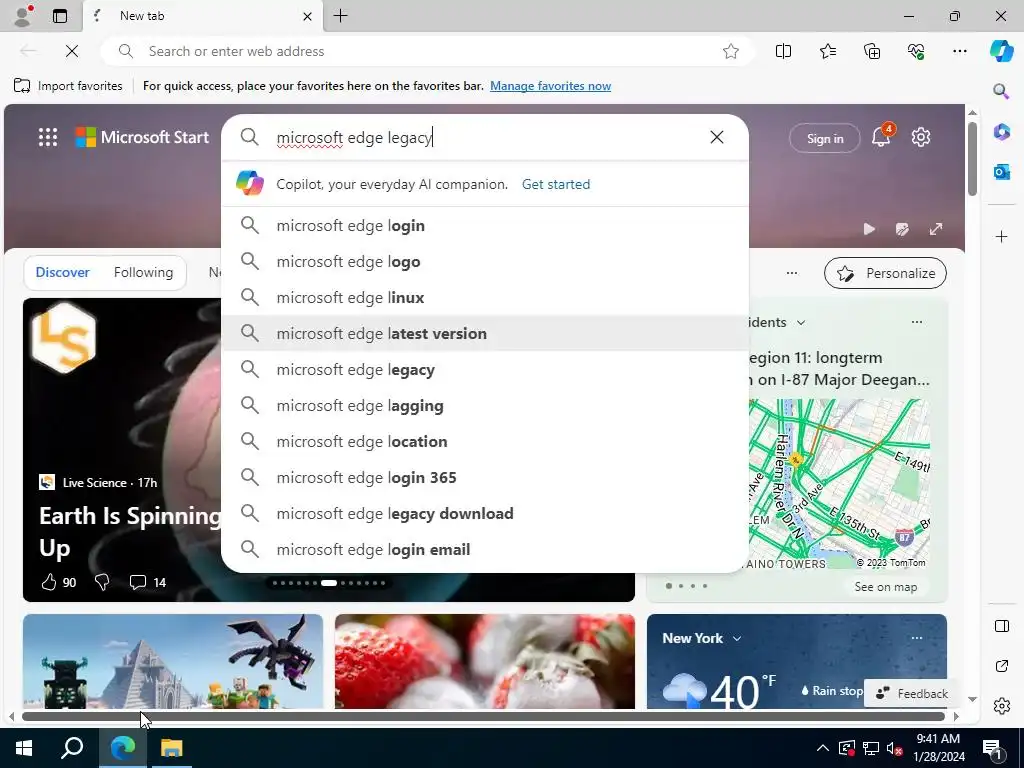Add a sidebar app with plus

point(1001,236)
